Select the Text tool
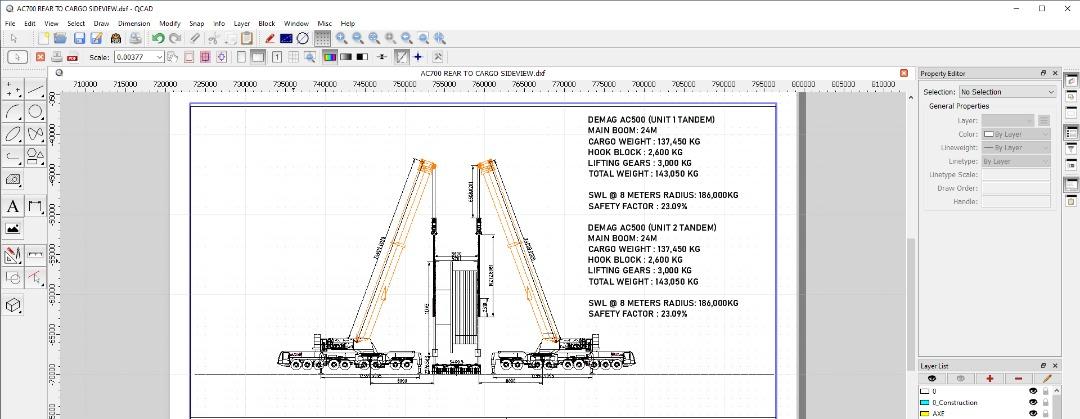The width and height of the screenshot is (1080, 419). click(13, 206)
